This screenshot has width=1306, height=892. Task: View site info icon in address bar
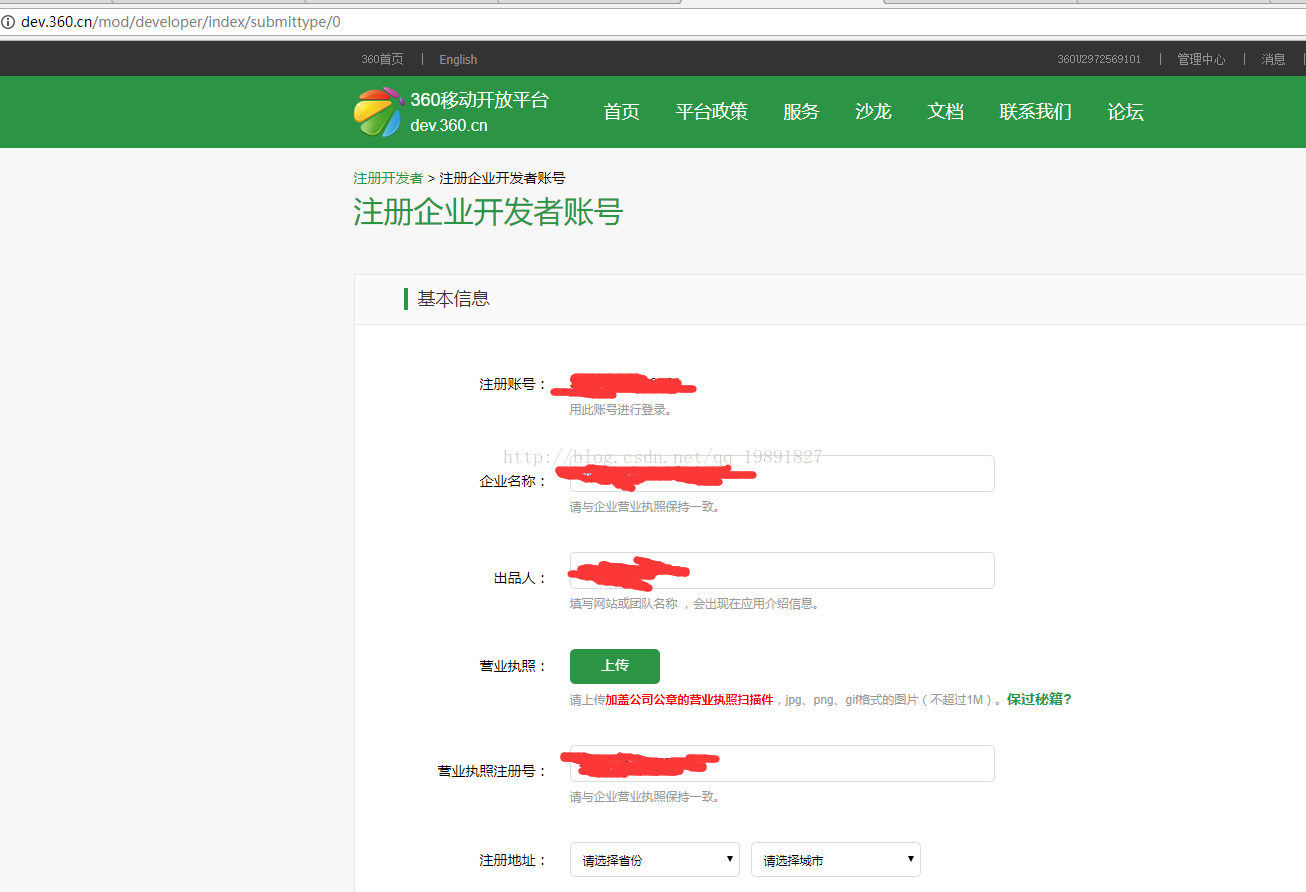[8, 22]
